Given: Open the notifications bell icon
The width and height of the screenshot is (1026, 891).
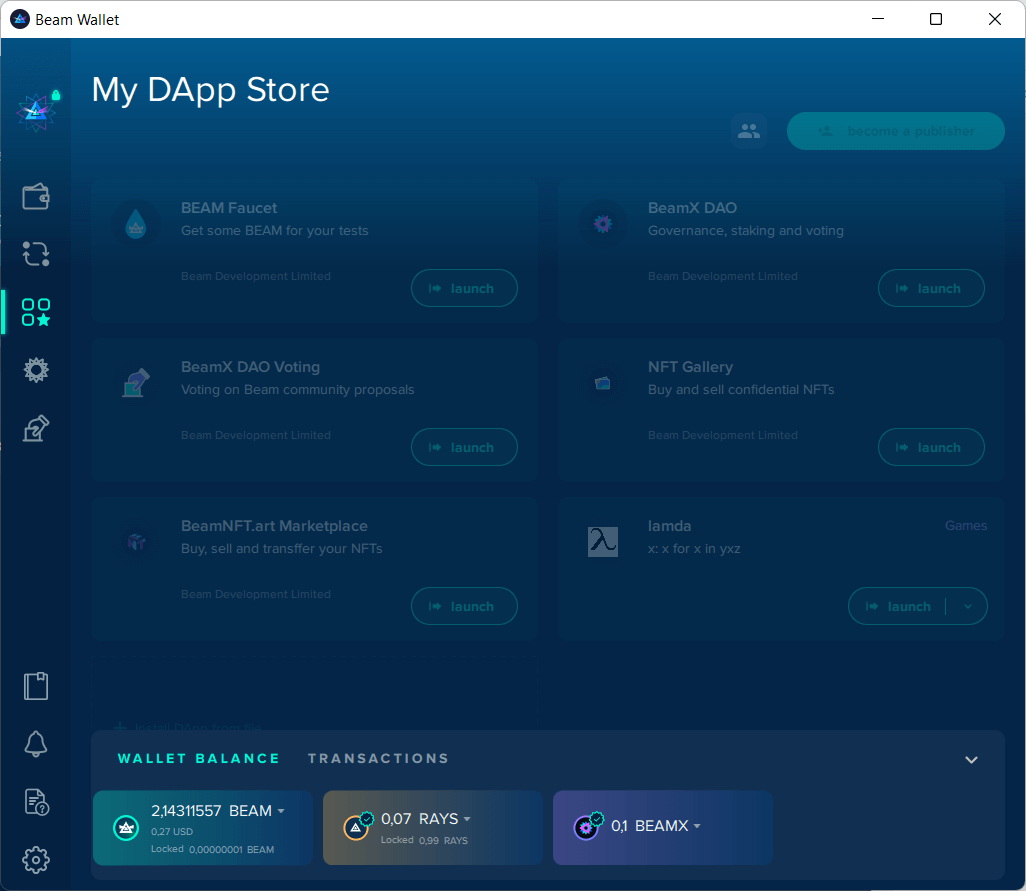Looking at the screenshot, I should 36,744.
